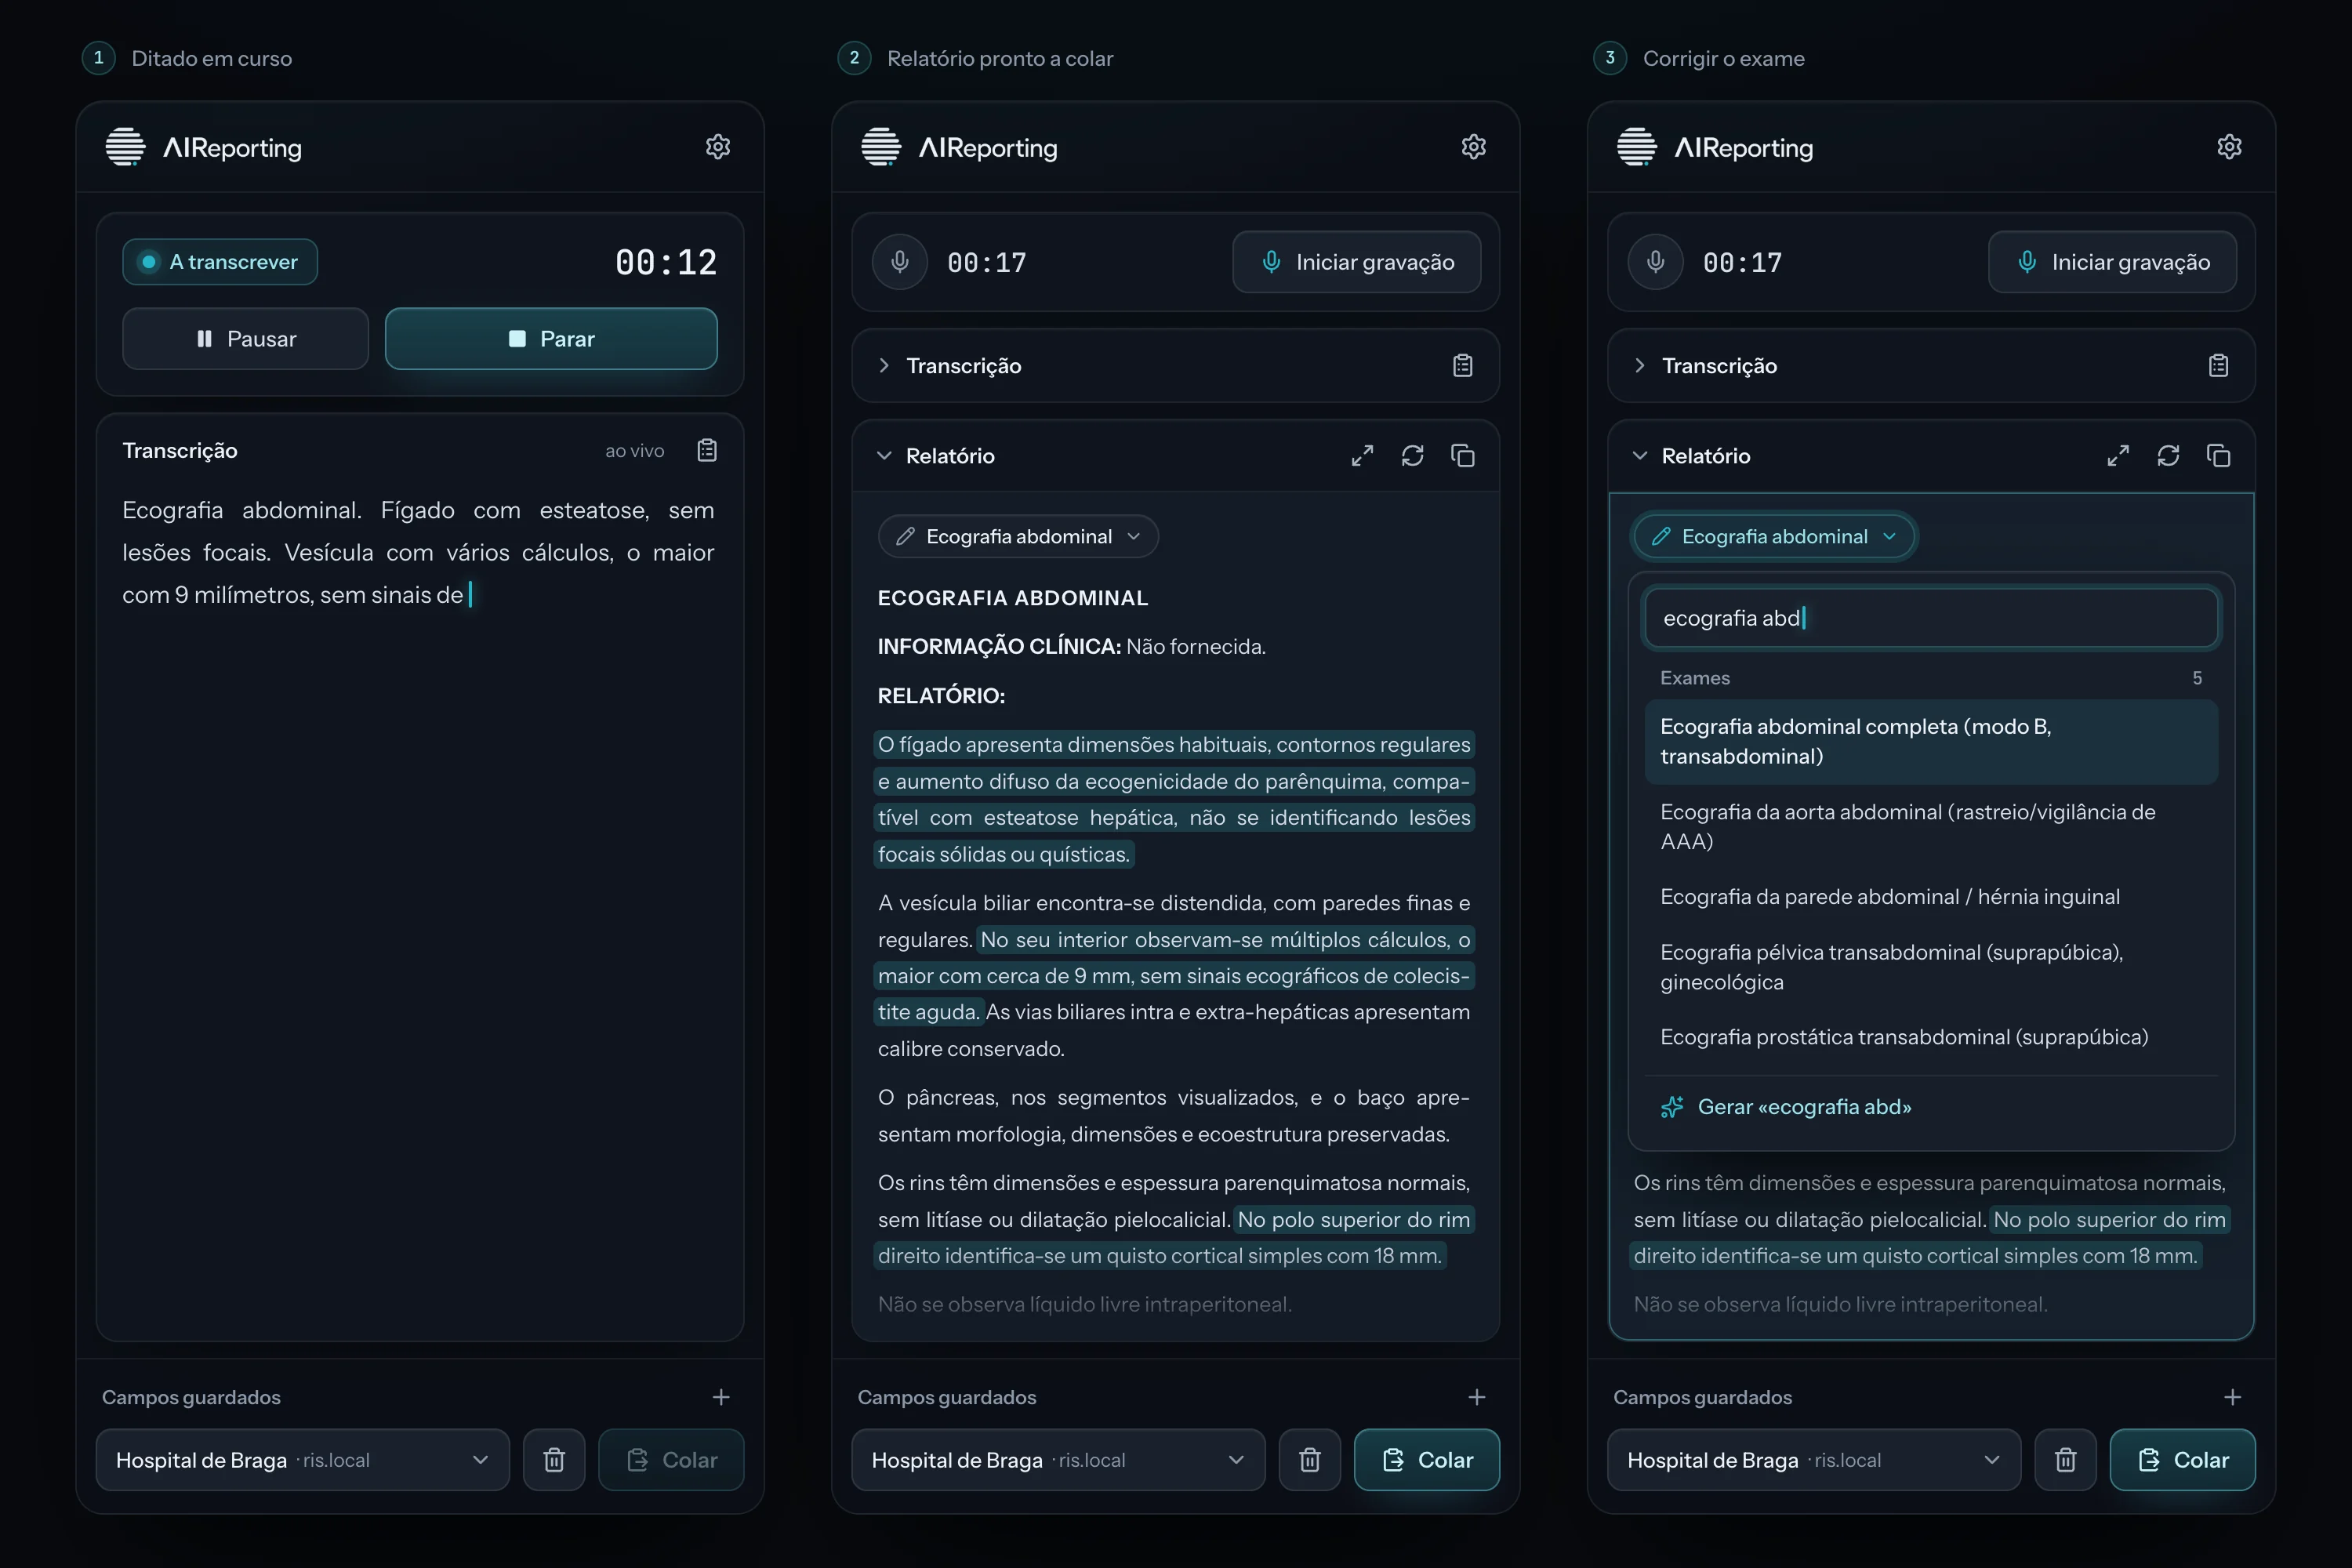The width and height of the screenshot is (2352, 1568).
Task: Delete saved field trash icon in Ditado em curso panel
Action: coord(554,1460)
